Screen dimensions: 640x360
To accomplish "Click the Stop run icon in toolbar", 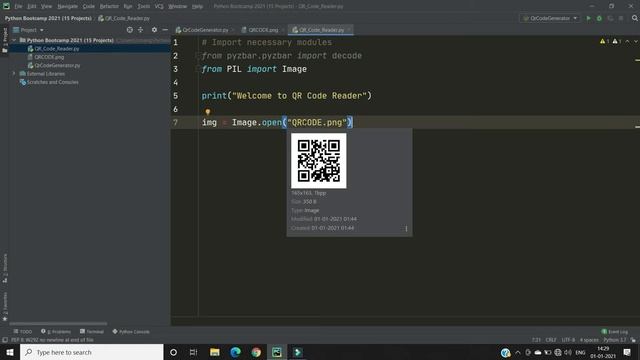I will click(621, 18).
